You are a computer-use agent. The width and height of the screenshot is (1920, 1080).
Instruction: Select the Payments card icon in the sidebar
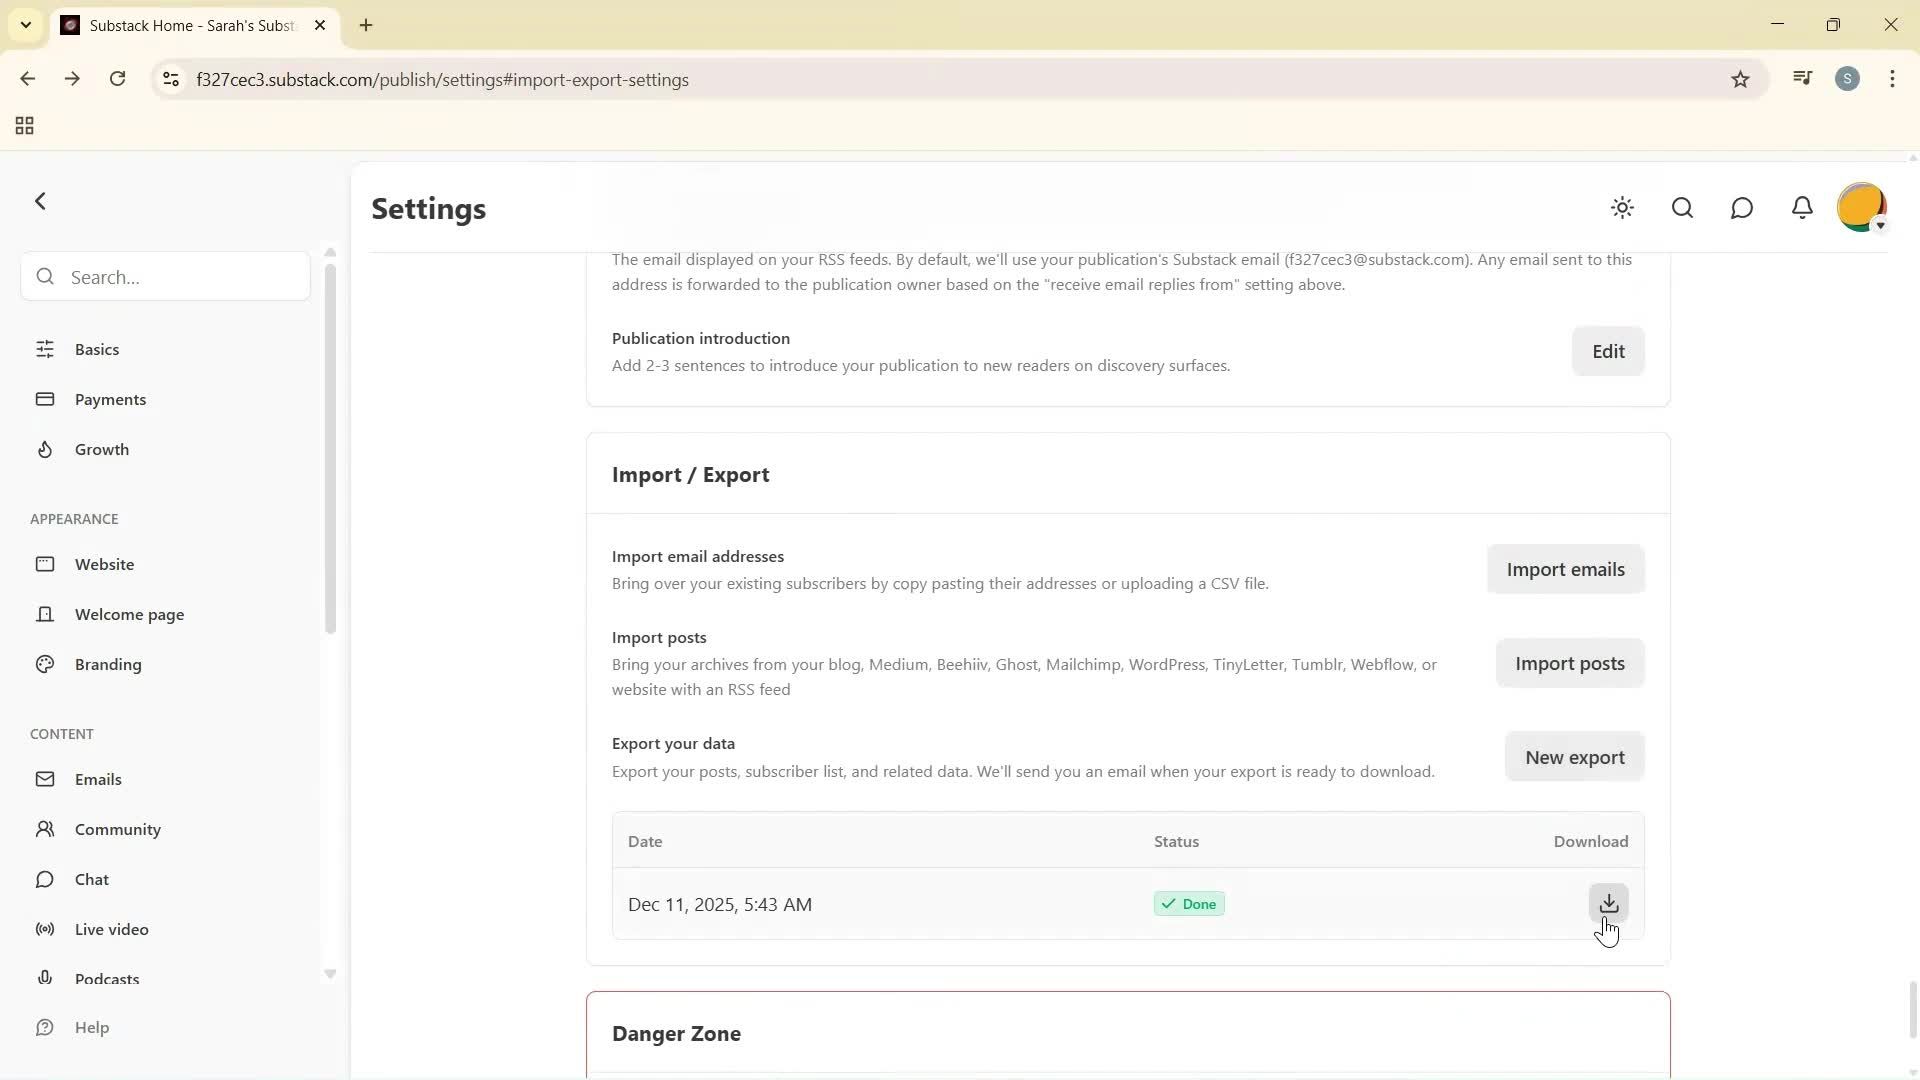46,399
